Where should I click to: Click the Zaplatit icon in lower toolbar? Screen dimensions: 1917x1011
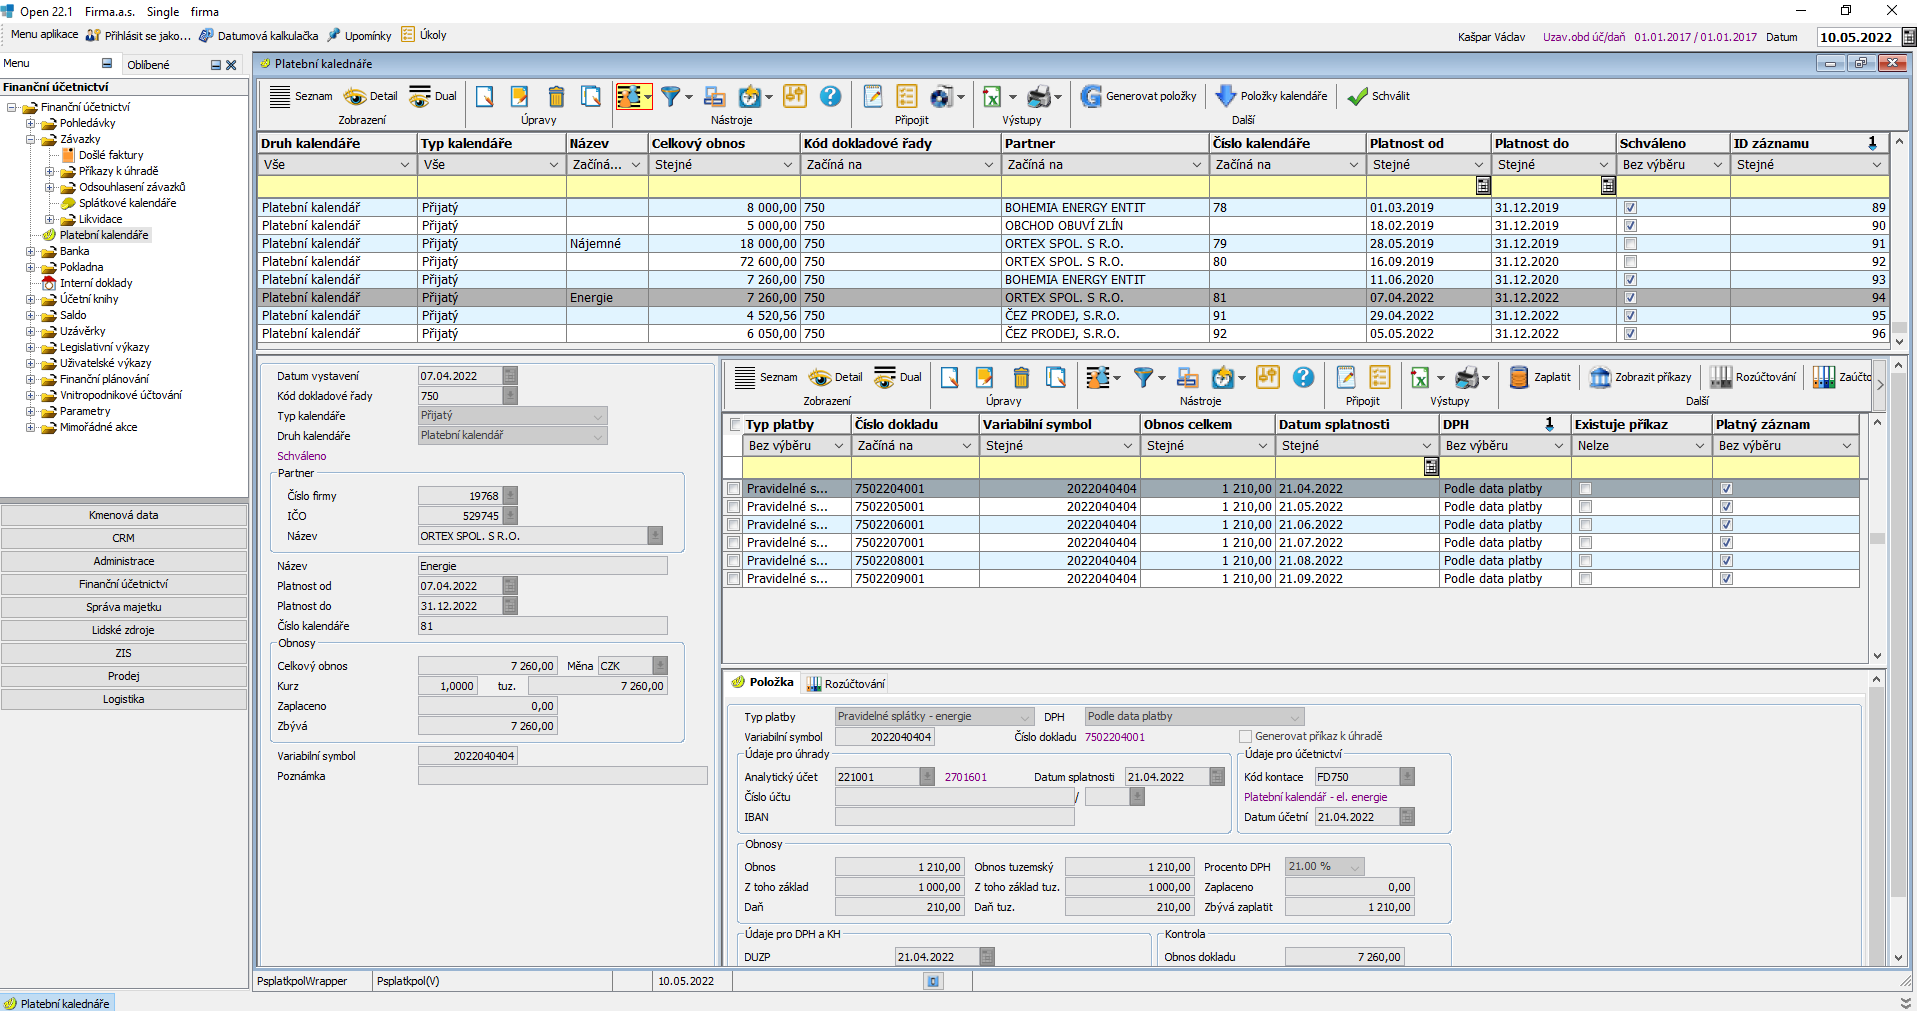point(1519,377)
